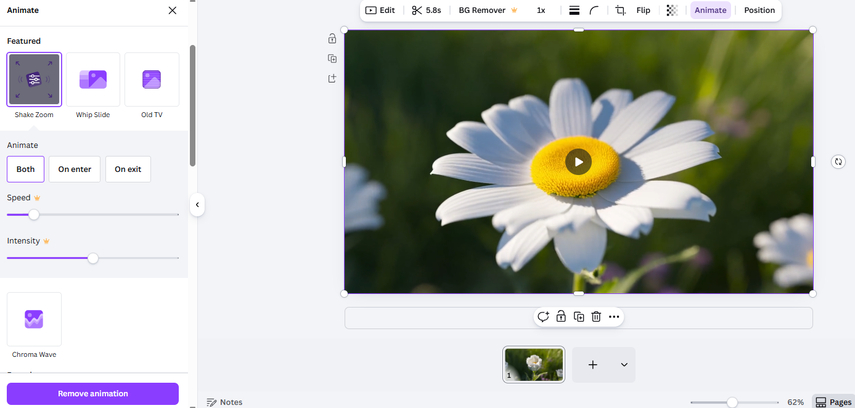Image resolution: width=855 pixels, height=408 pixels.
Task: Click the Speed slider handle
Action: tap(34, 215)
